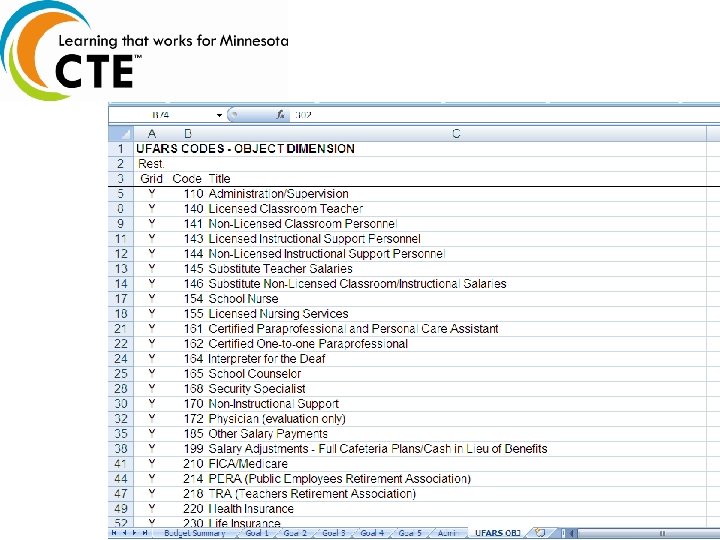Switch to the Budget Summary sheet tab

coord(195,533)
